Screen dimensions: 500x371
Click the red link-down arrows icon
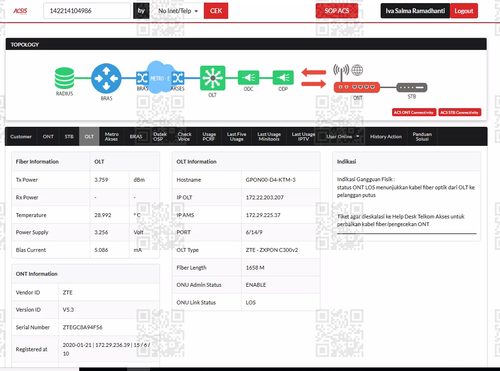[x=313, y=78]
